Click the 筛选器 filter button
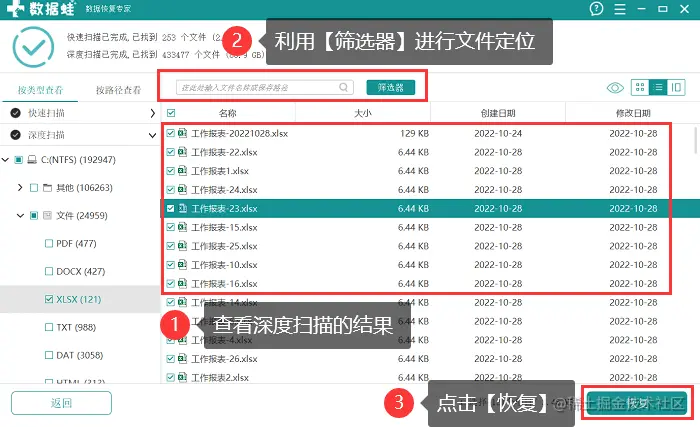This screenshot has height=427, width=700. click(391, 87)
